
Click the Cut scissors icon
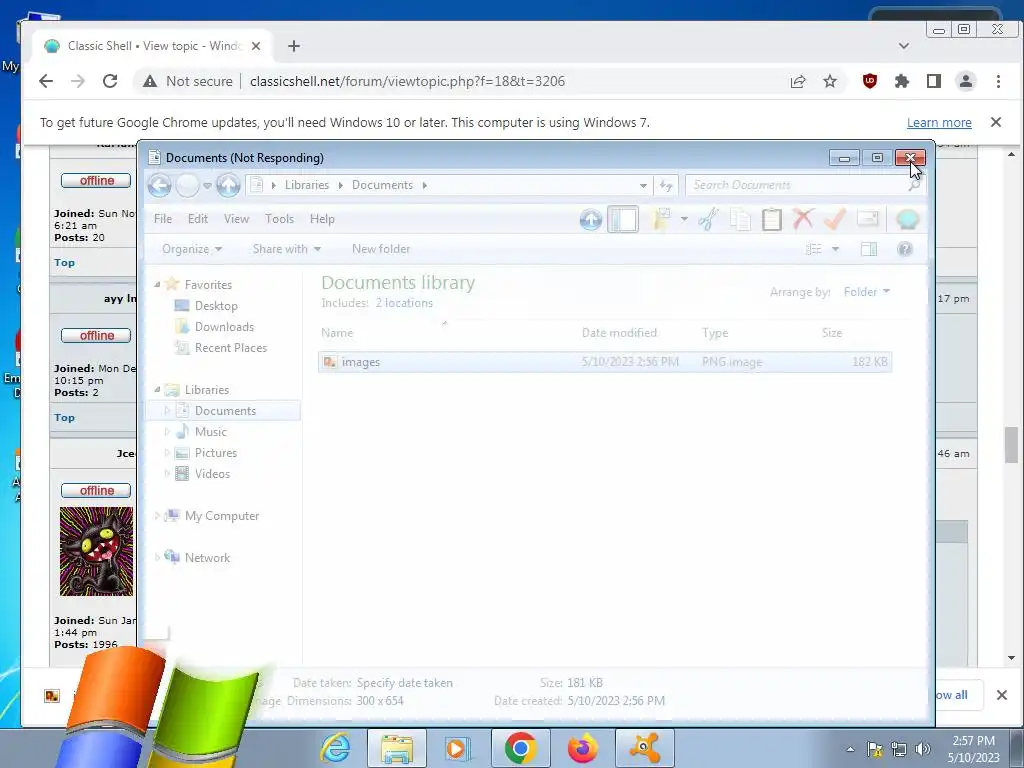(x=709, y=219)
